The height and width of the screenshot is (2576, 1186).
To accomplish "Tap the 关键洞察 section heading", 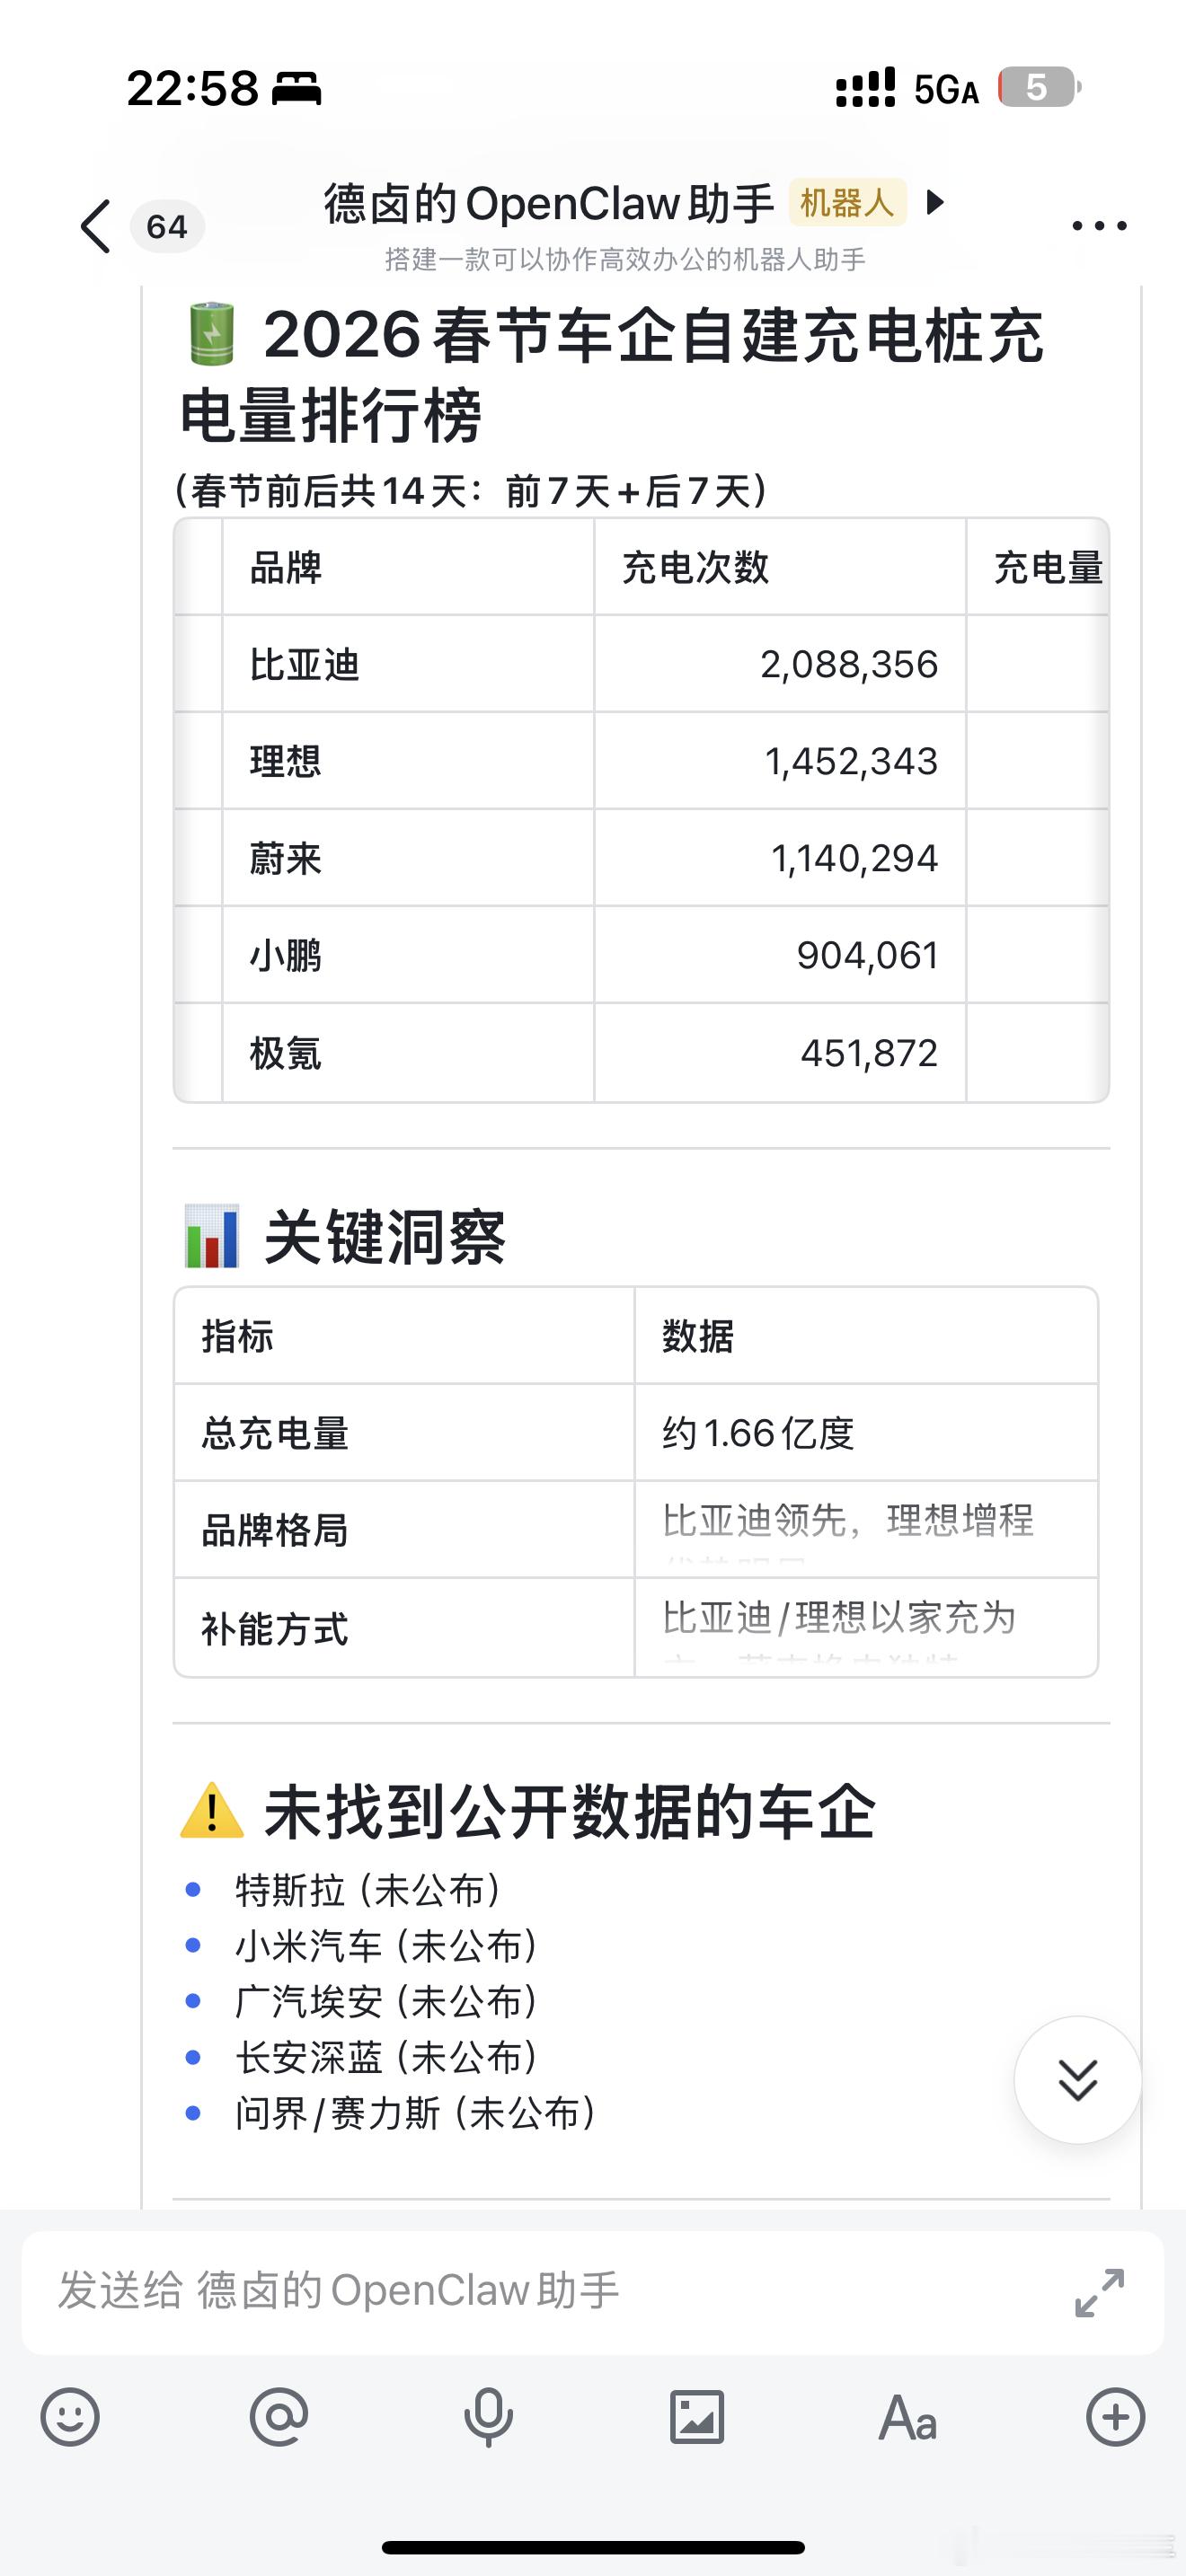I will tap(385, 1237).
